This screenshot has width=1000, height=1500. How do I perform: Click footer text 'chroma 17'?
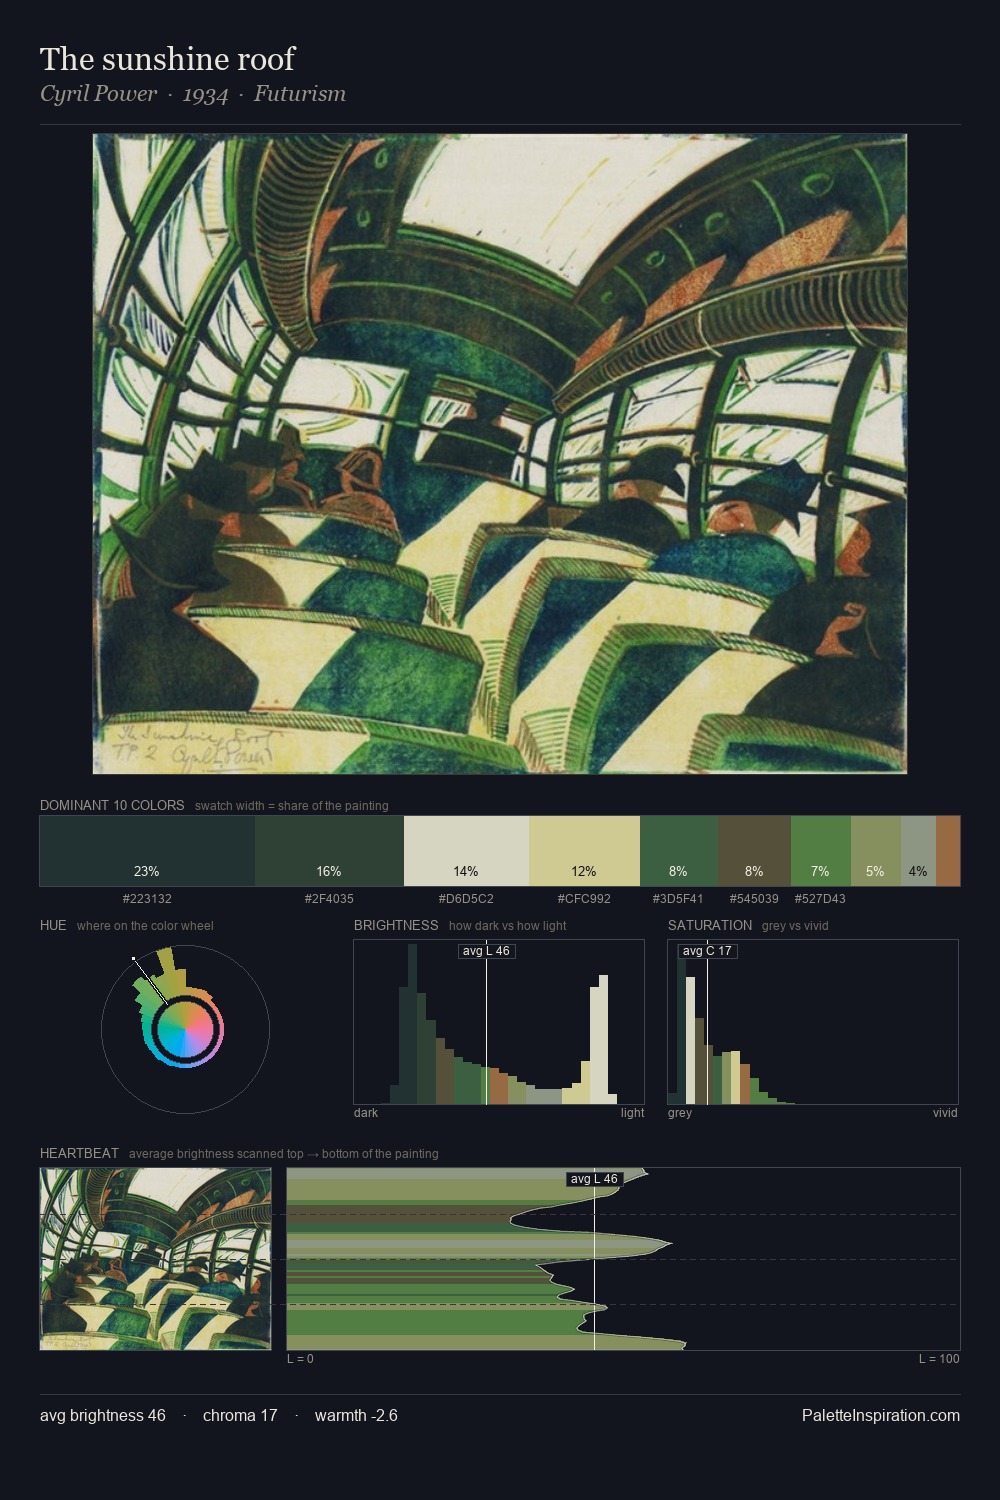pos(240,1416)
